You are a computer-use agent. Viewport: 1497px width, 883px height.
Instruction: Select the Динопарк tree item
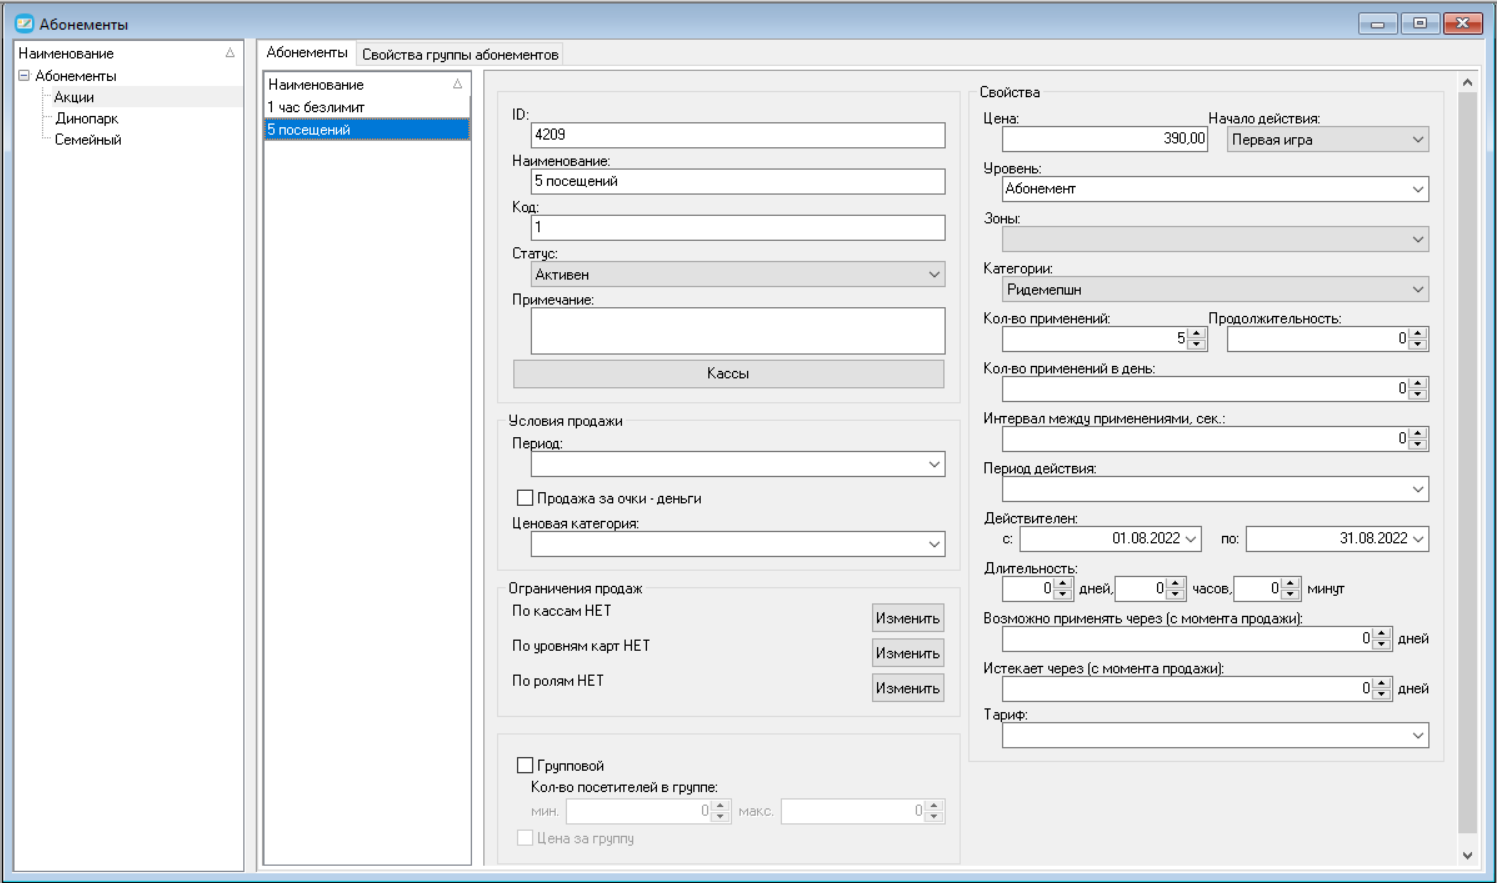pyautogui.click(x=87, y=118)
